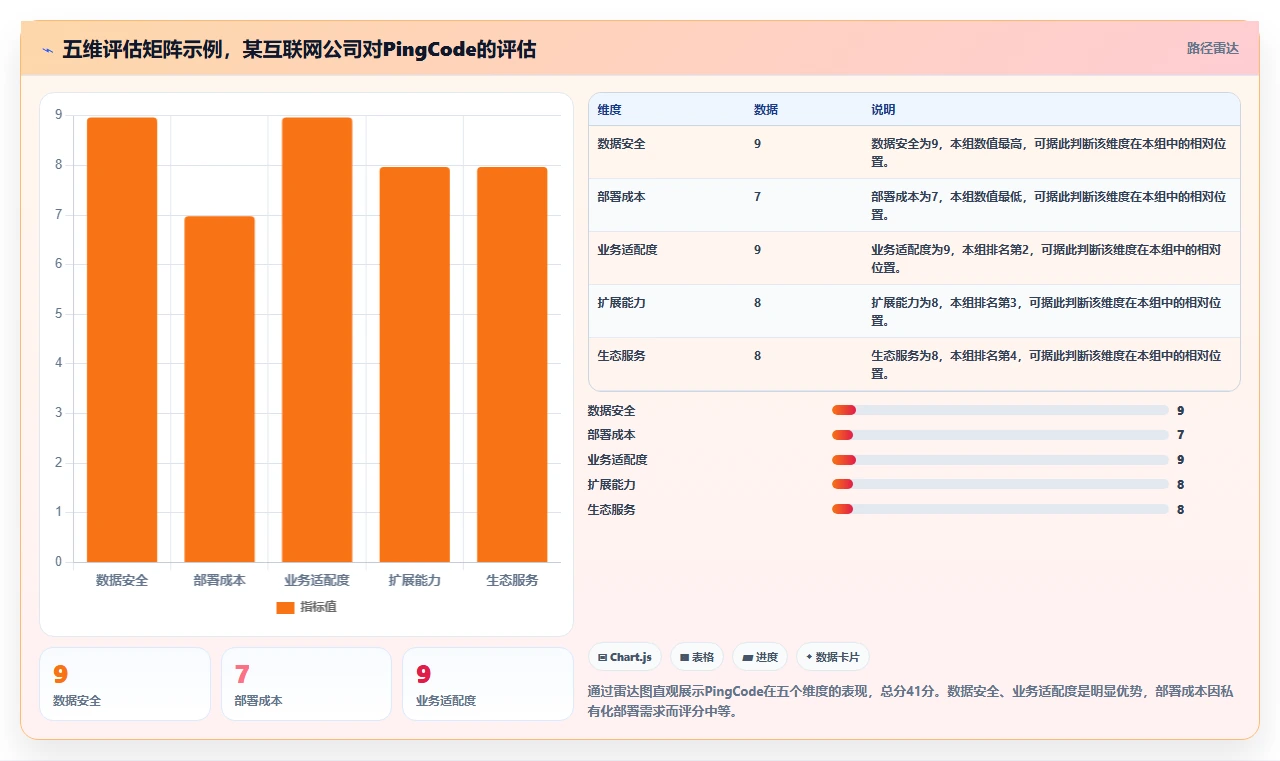Click the 说明 table column header
1280x761 pixels.
pos(883,109)
